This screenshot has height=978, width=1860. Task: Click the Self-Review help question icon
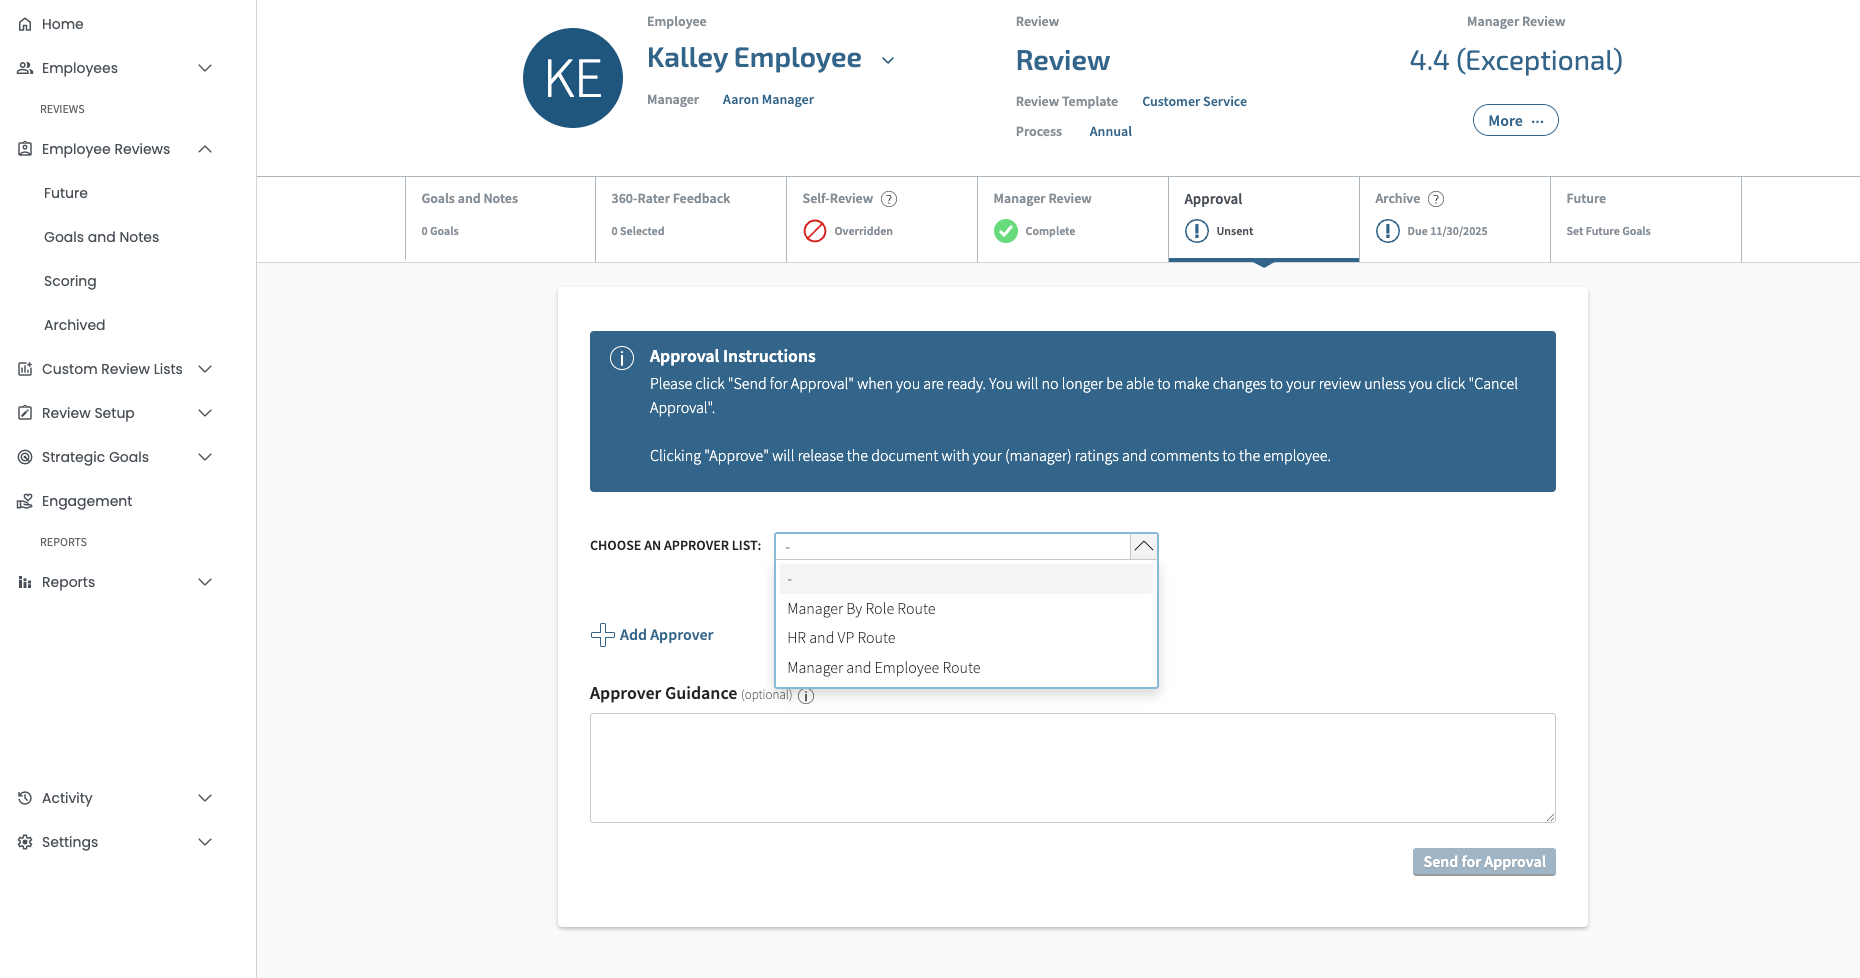click(x=889, y=199)
